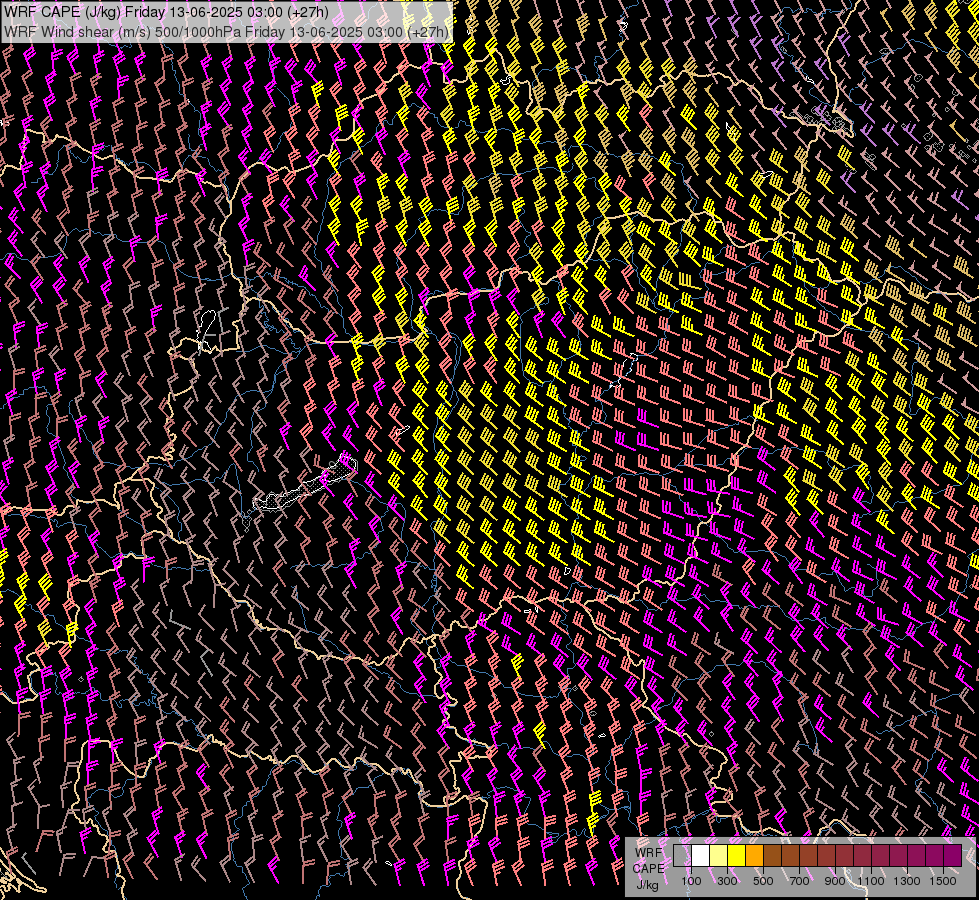Screen dimensions: 979x900
Task: Click the 1300 legend value
Action: pos(907,881)
